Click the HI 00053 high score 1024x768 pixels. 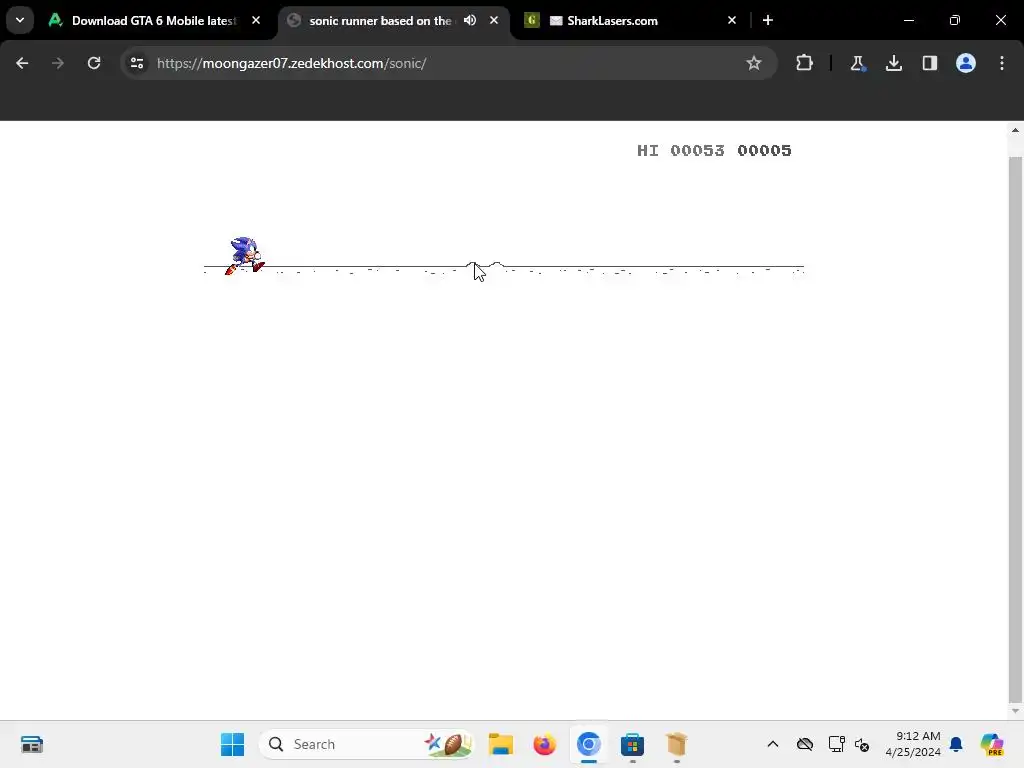click(680, 151)
